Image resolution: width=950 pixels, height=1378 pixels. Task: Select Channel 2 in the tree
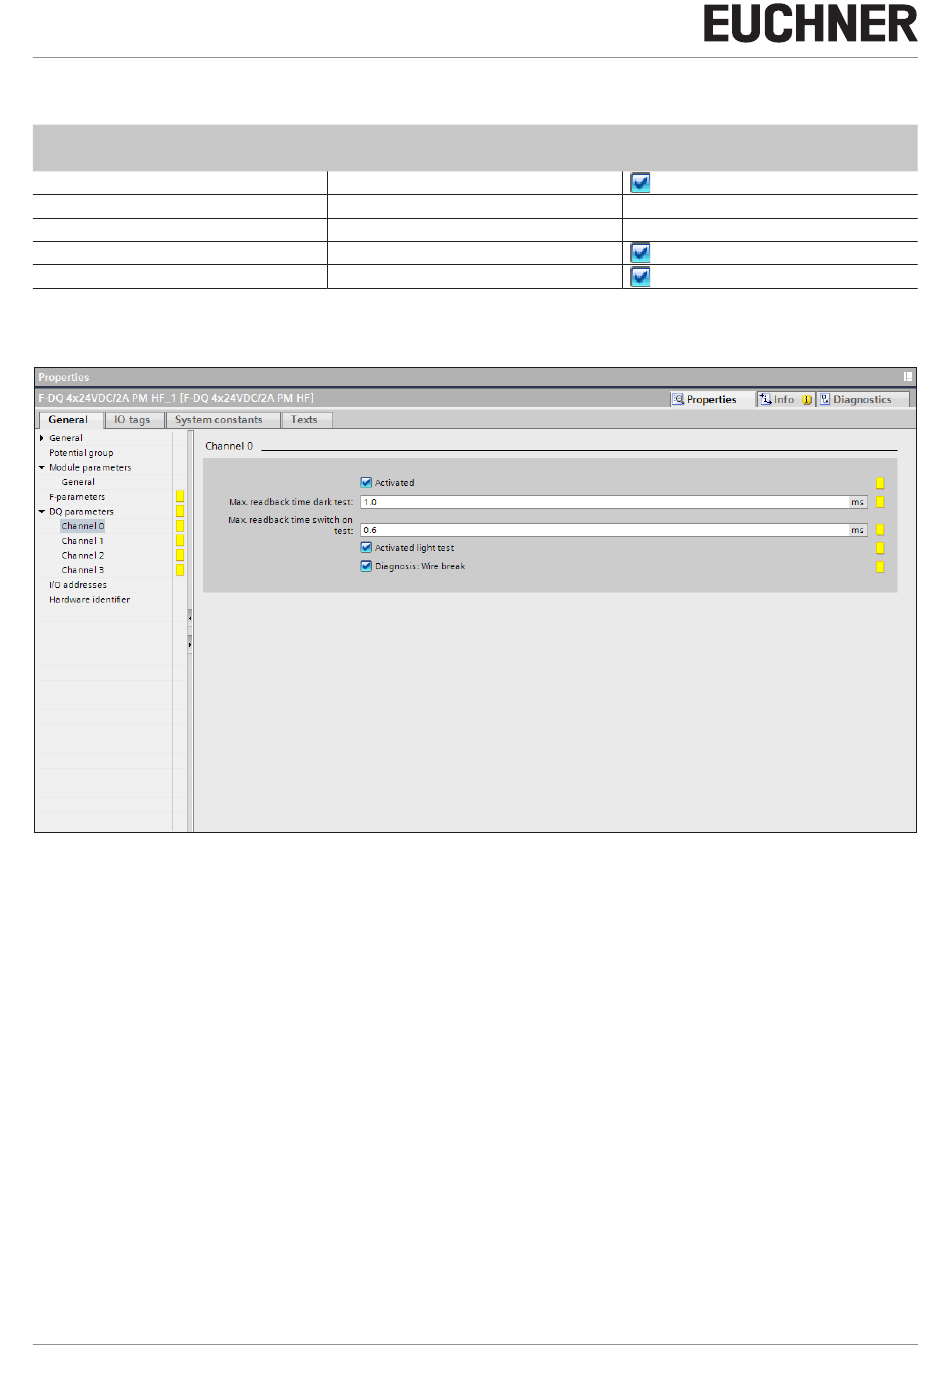click(x=82, y=555)
